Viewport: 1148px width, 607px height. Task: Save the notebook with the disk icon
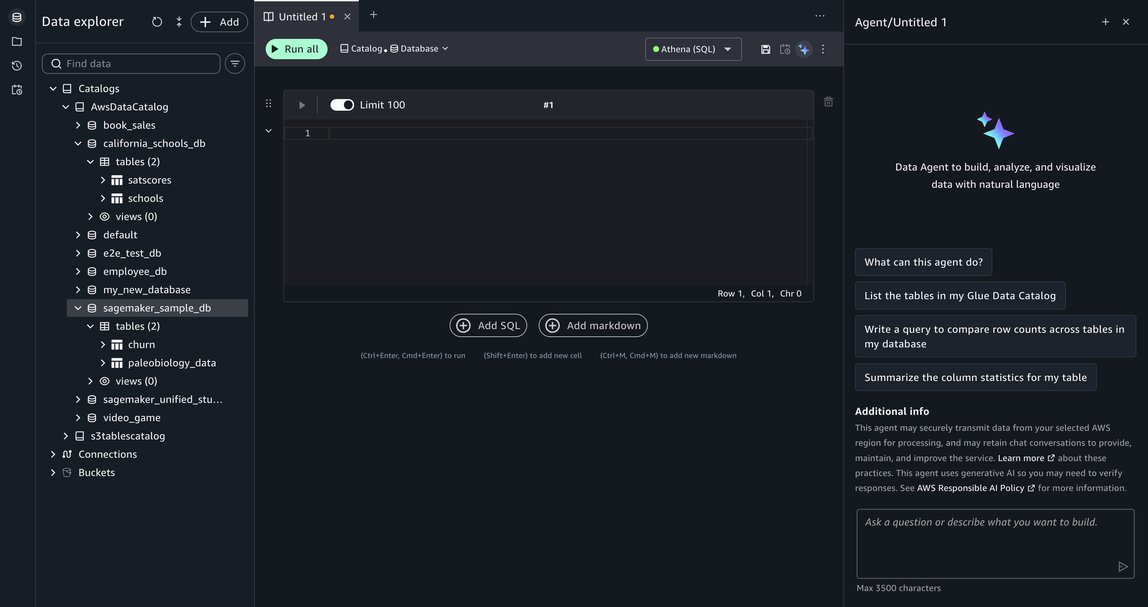[x=765, y=49]
